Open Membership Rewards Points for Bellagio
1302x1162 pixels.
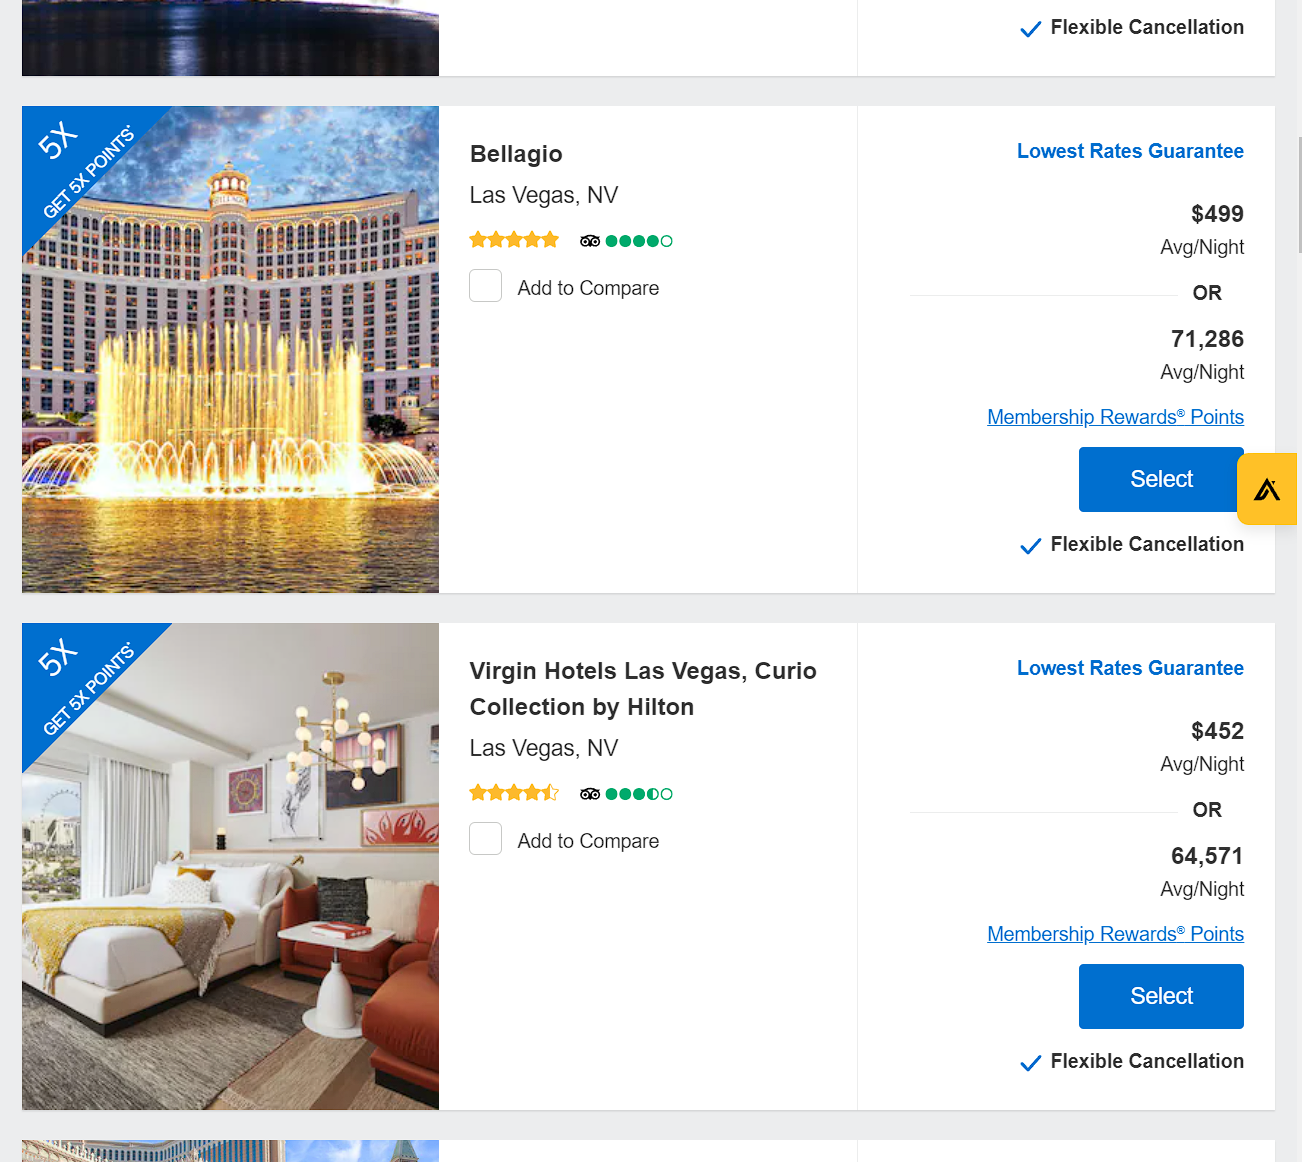1115,417
